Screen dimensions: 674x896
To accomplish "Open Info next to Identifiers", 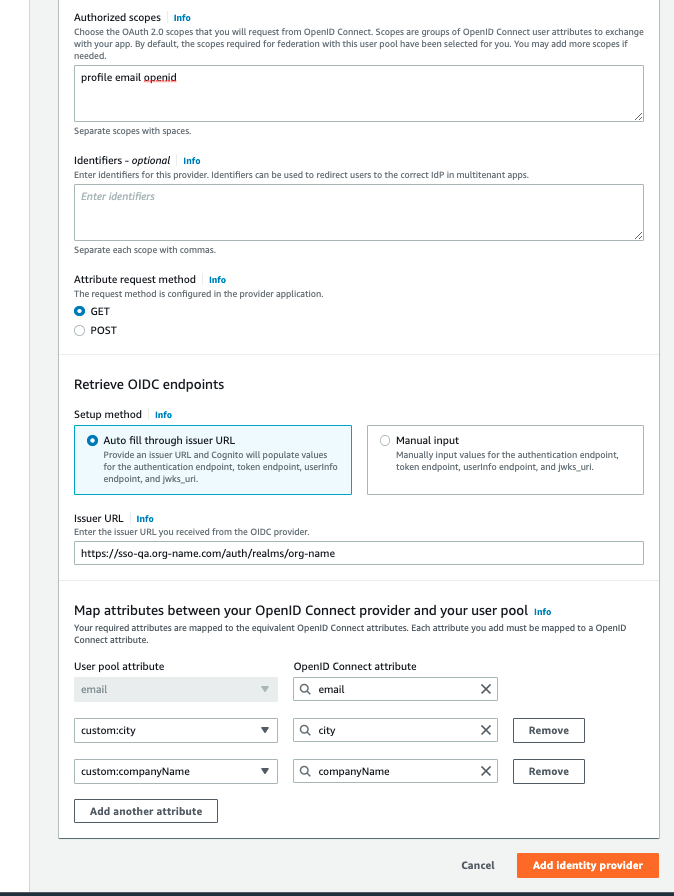I will tap(191, 160).
